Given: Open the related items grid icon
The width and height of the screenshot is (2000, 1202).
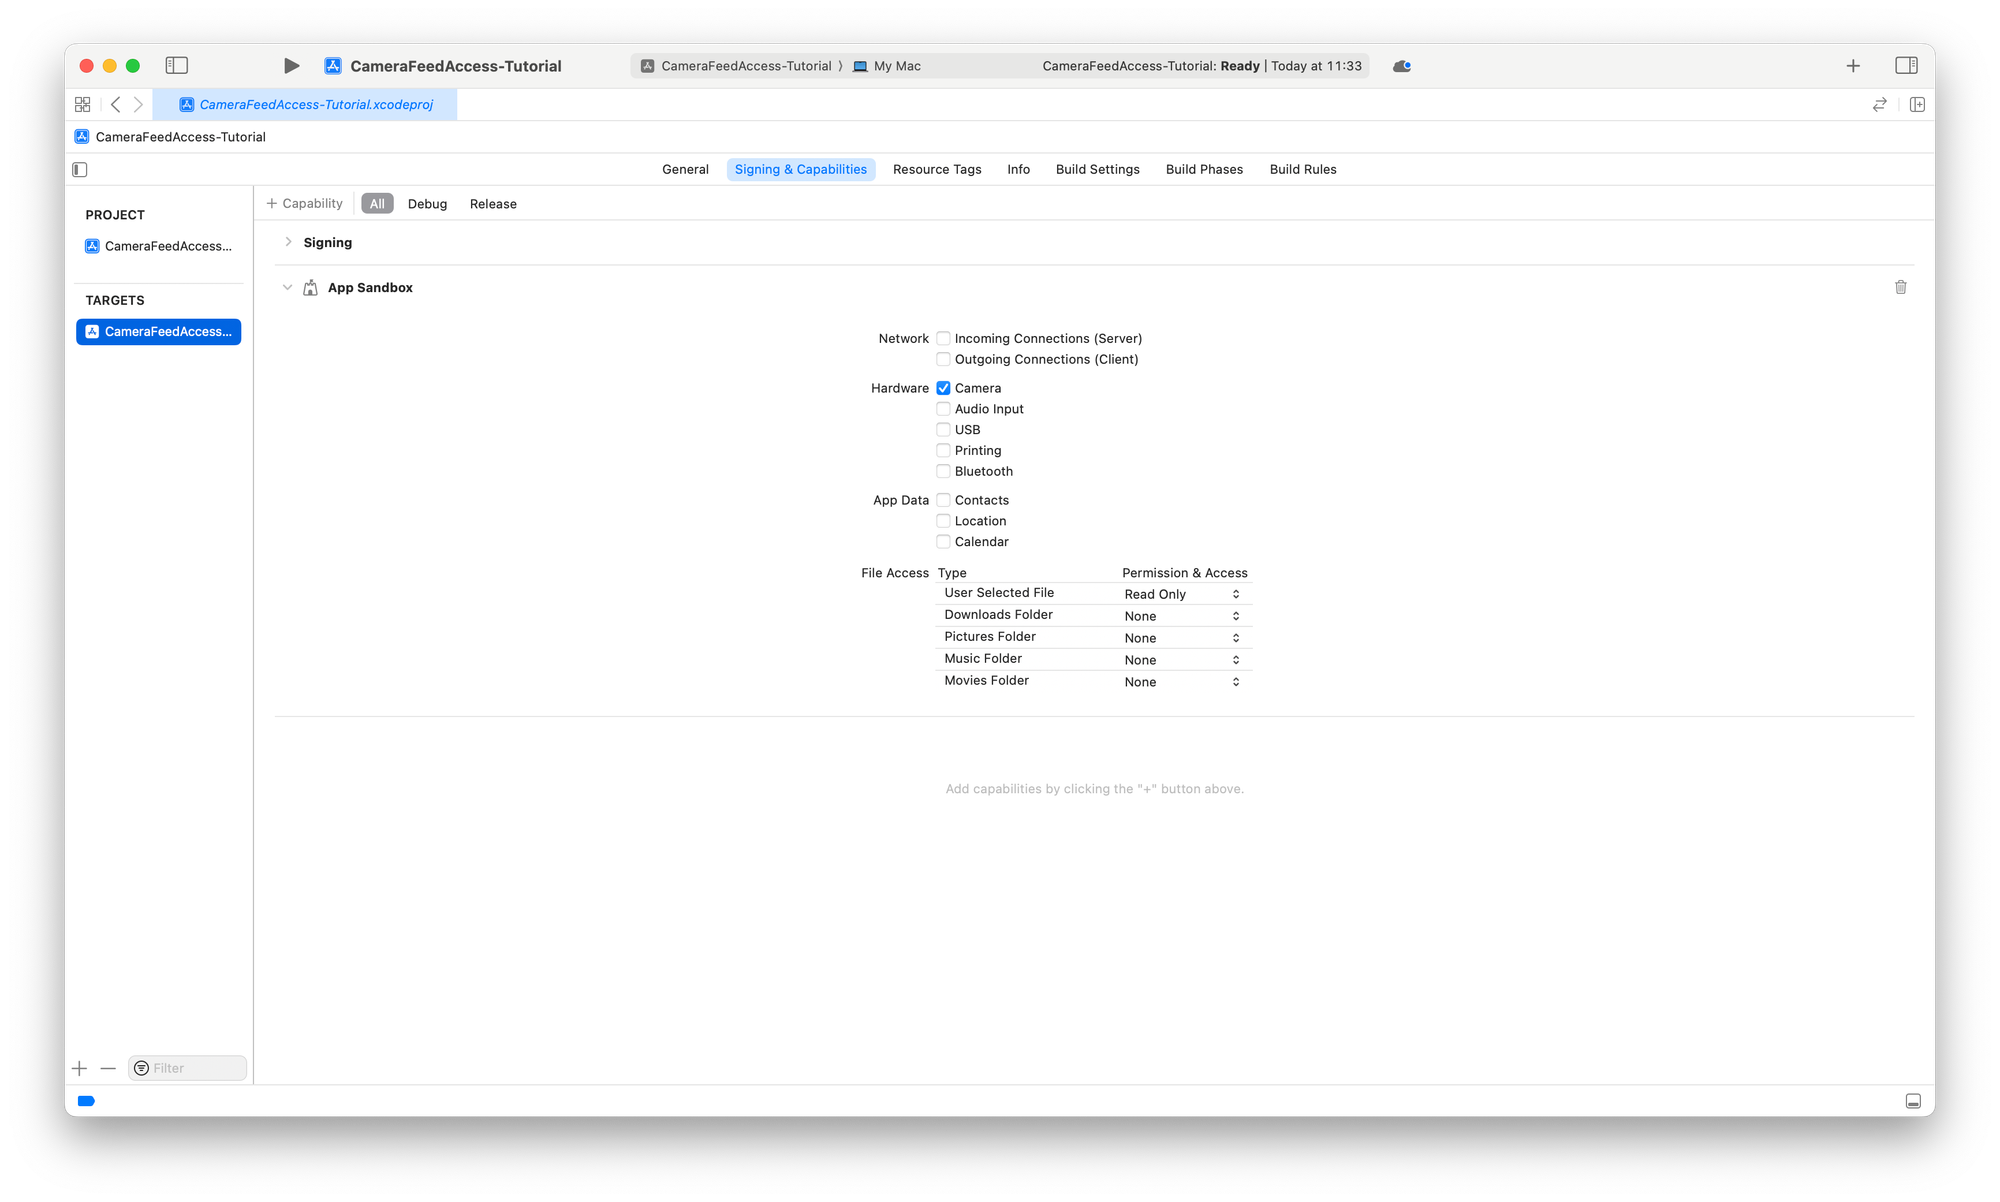Looking at the screenshot, I should (x=83, y=105).
